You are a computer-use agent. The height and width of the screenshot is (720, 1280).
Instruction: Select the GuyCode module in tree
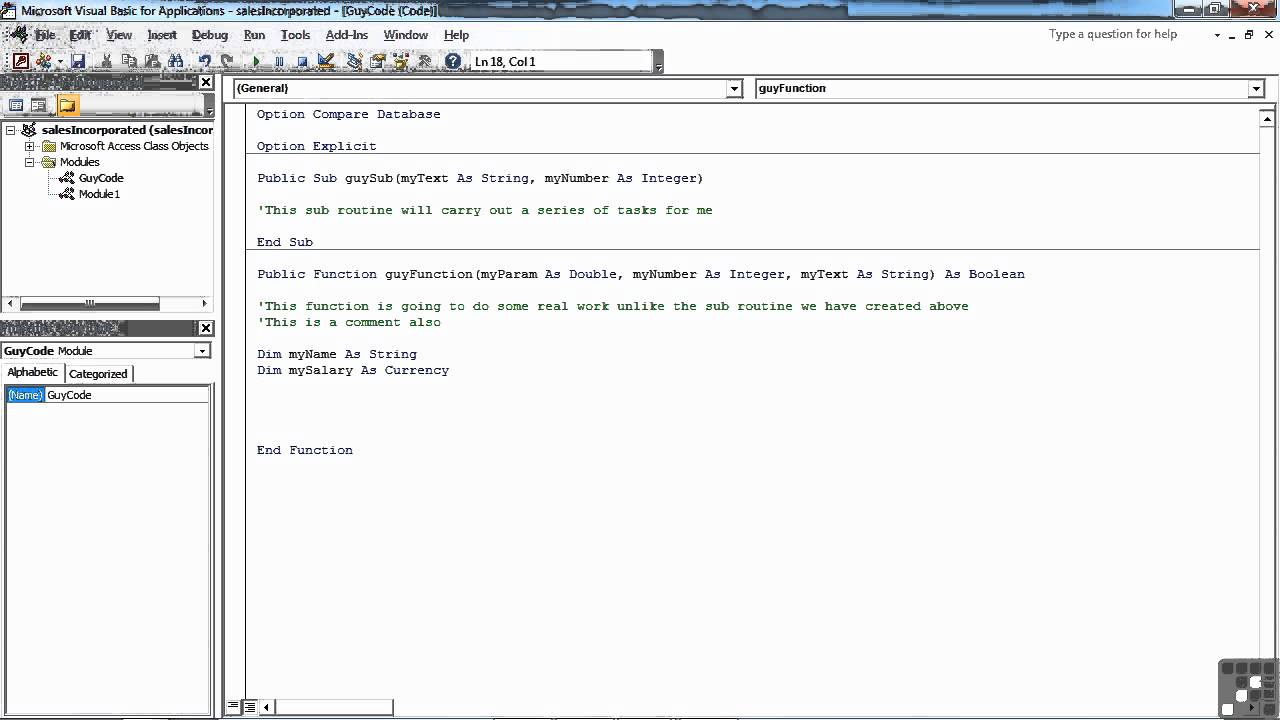pyautogui.click(x=101, y=178)
